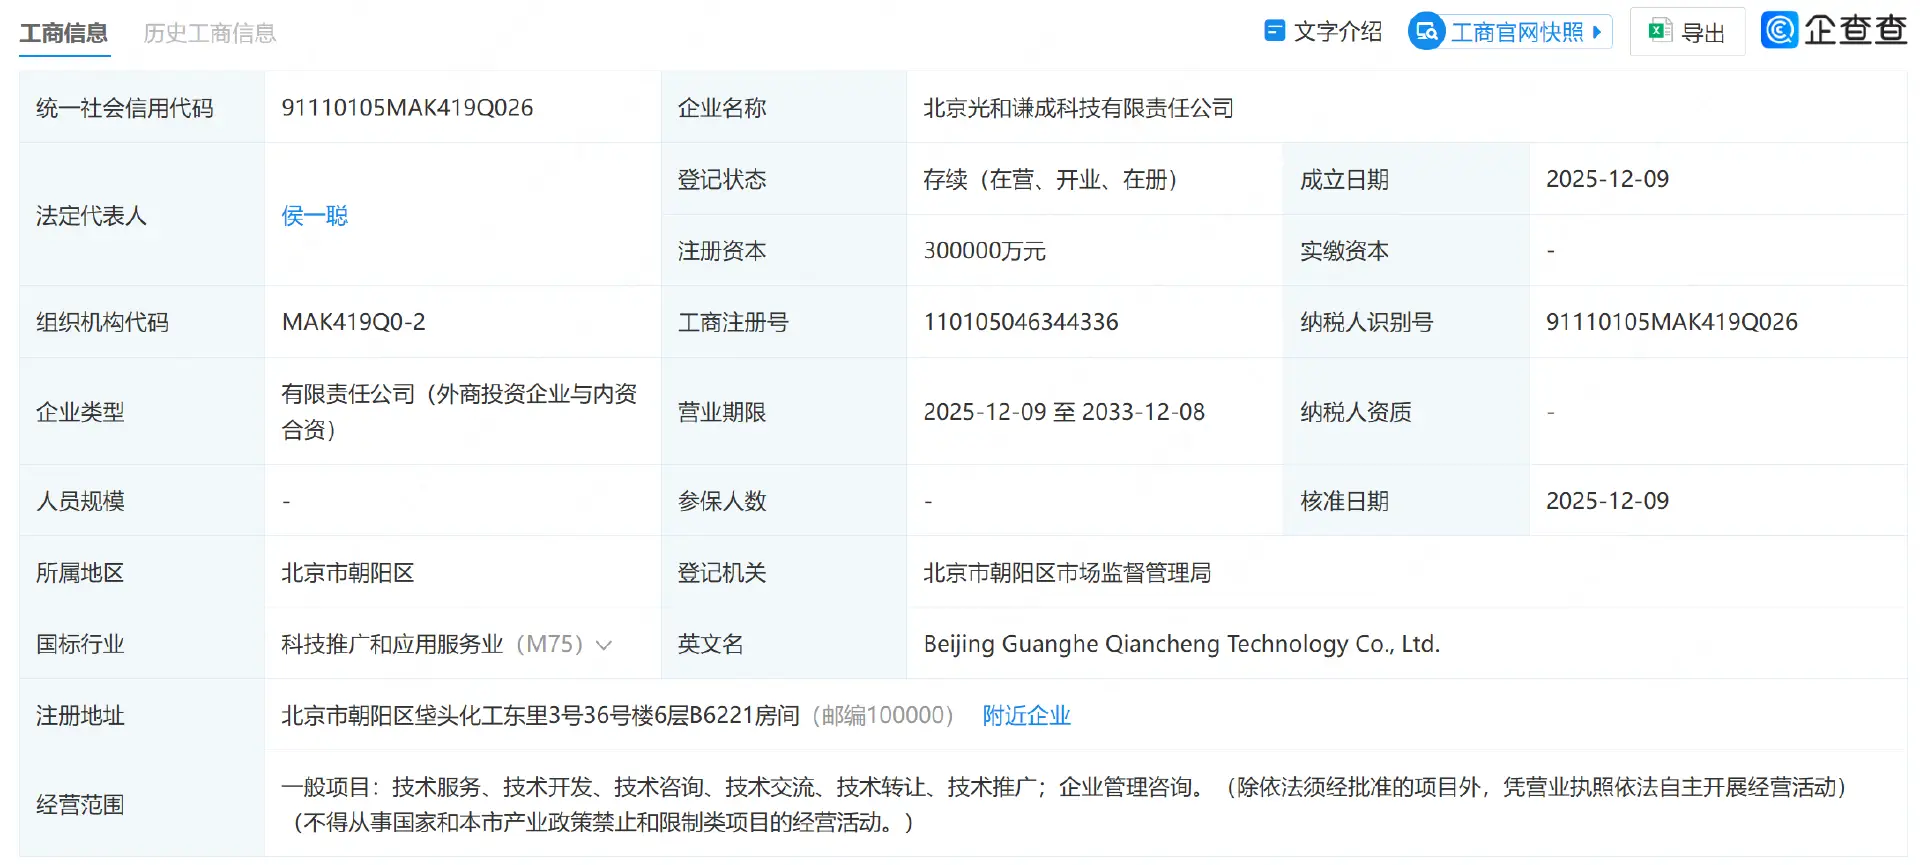Click the 企查查 logo icon
This screenshot has width=1920, height=865.
(1779, 30)
